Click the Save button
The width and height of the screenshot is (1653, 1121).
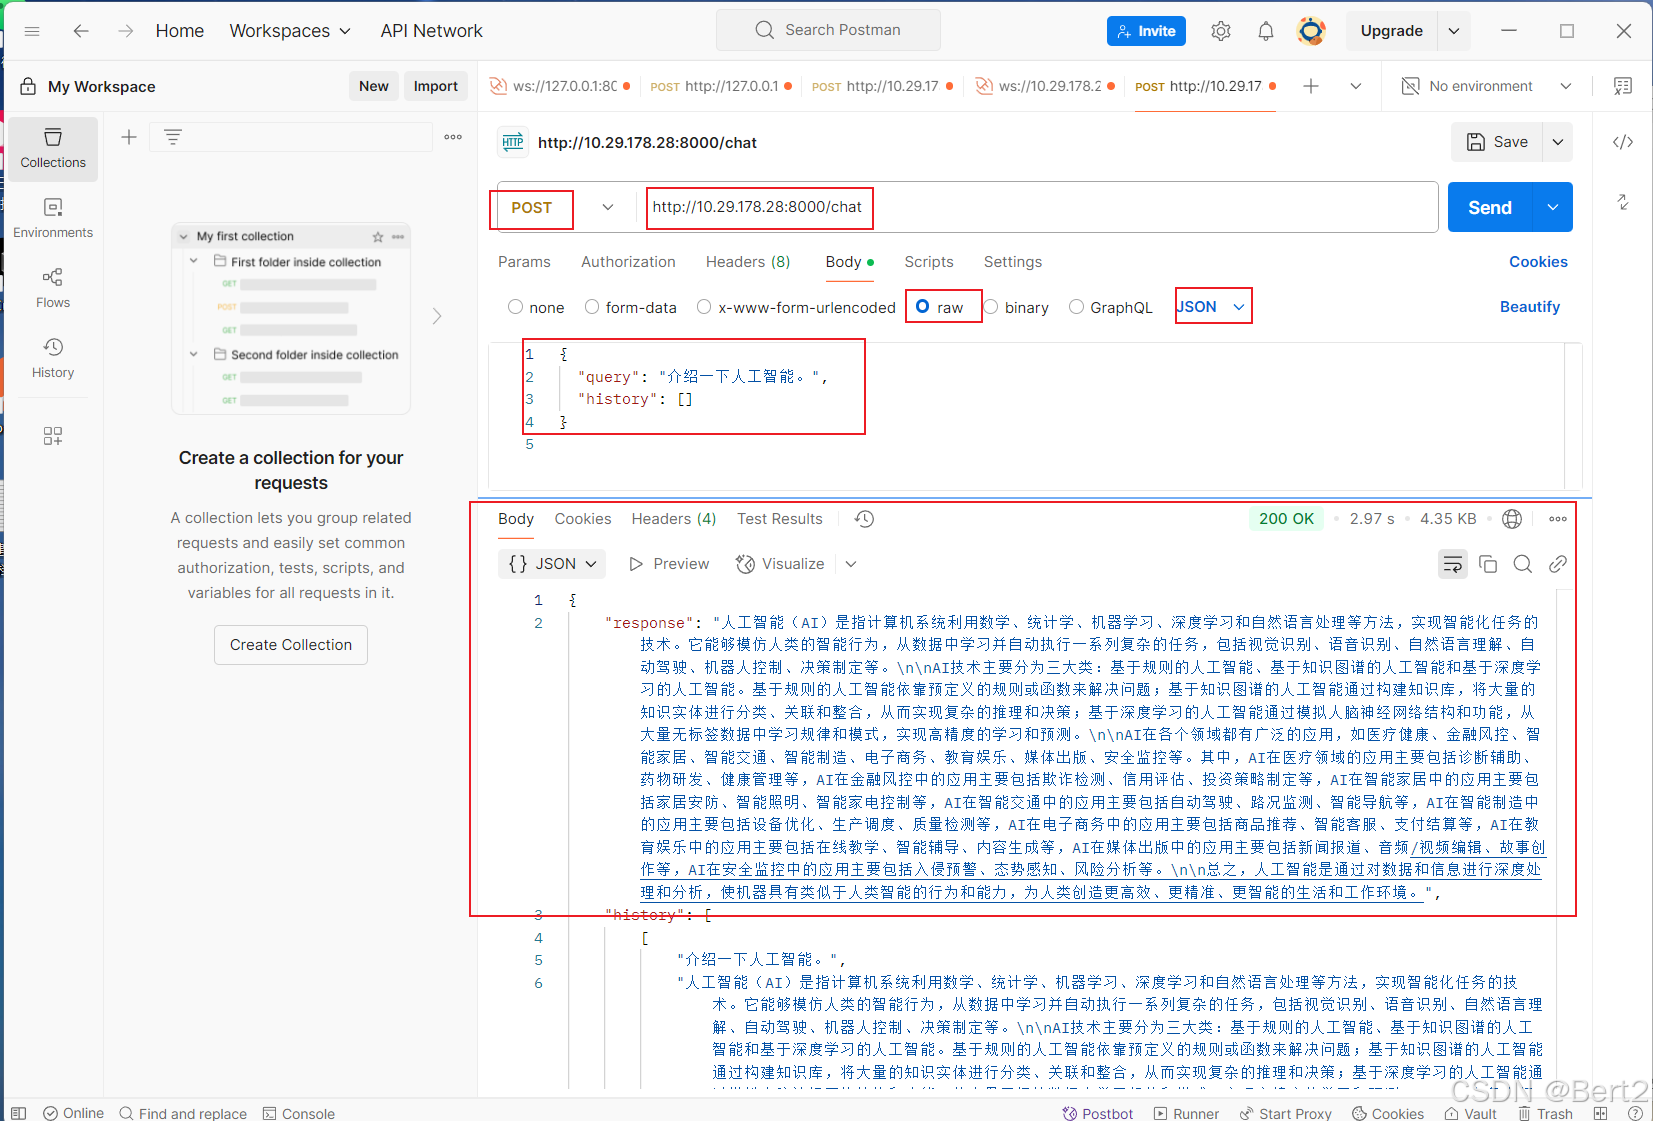click(x=1497, y=142)
